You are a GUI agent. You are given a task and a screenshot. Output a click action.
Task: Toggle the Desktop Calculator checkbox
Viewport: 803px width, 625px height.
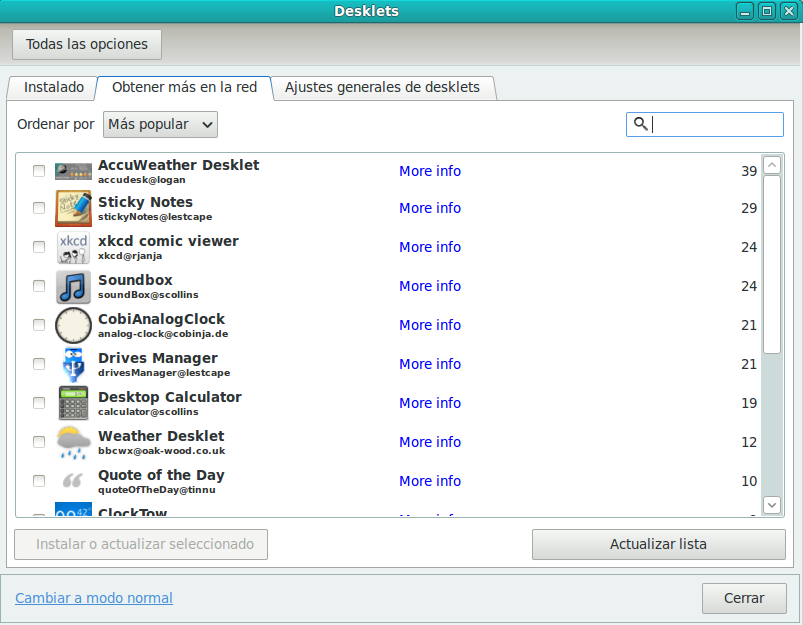click(39, 403)
